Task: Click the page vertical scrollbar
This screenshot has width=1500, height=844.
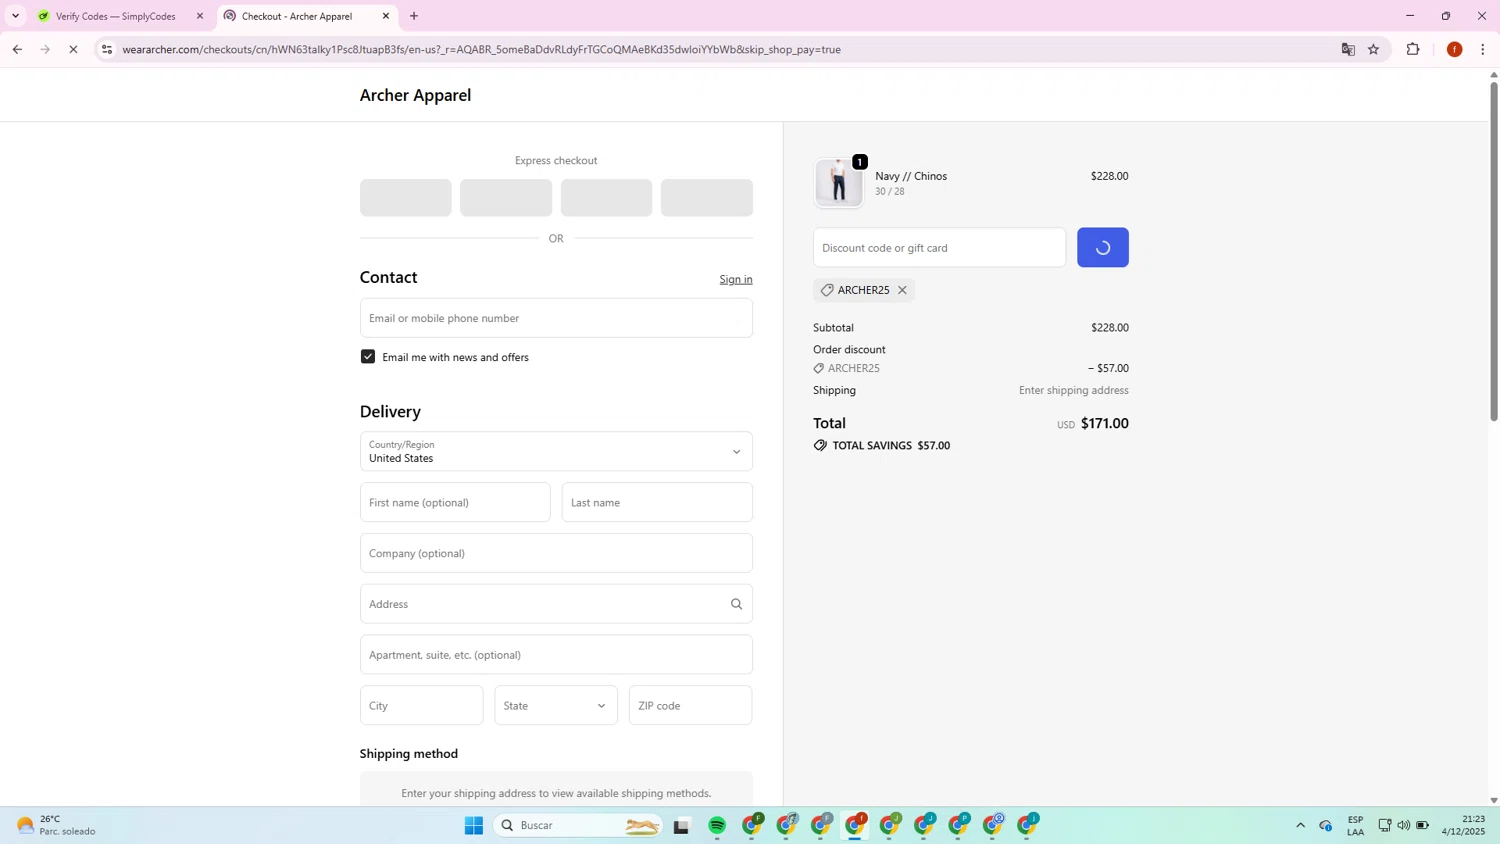Action: click(x=1494, y=250)
